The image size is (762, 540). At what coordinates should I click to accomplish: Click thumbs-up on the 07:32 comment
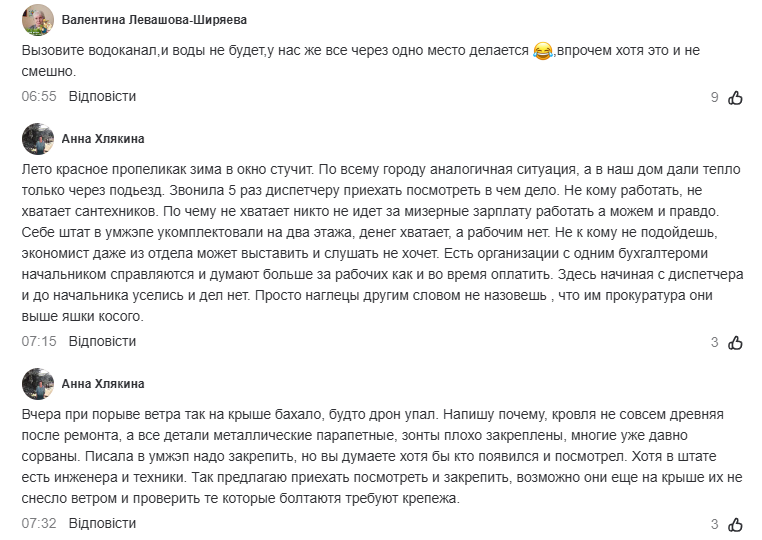click(735, 525)
